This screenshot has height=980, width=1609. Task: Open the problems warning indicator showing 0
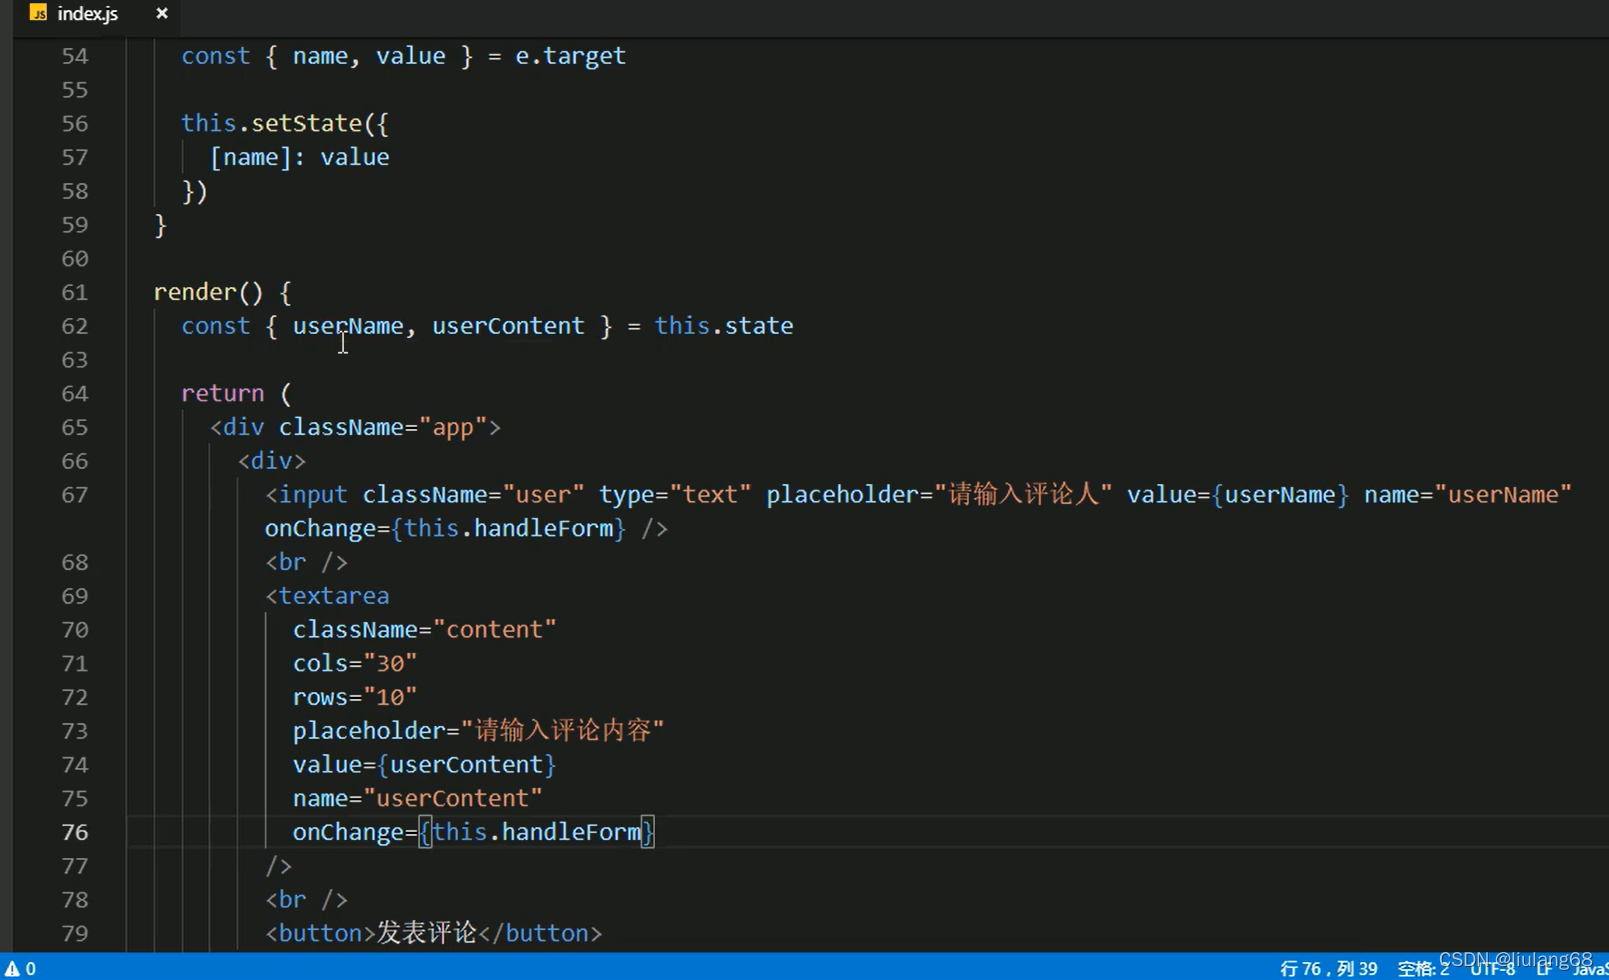(20, 968)
